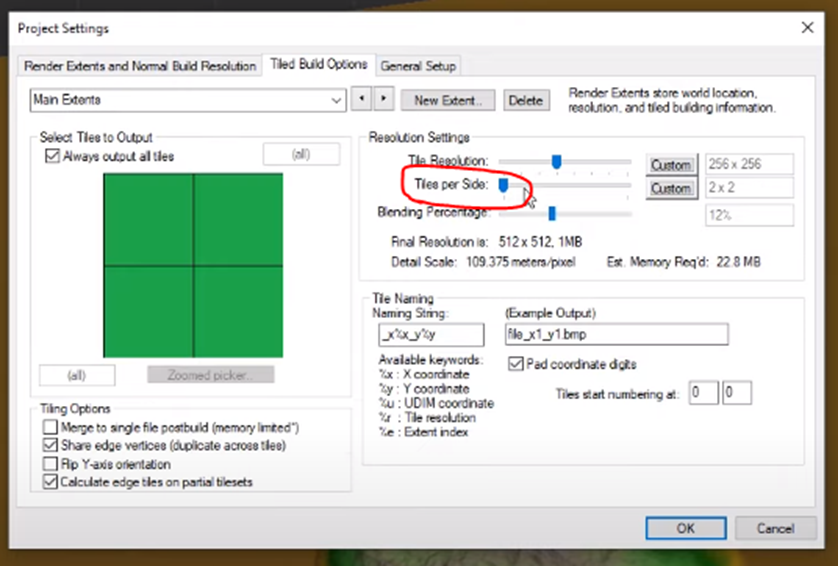Click the (all) field below the tile grid
The width and height of the screenshot is (838, 566).
click(x=76, y=375)
